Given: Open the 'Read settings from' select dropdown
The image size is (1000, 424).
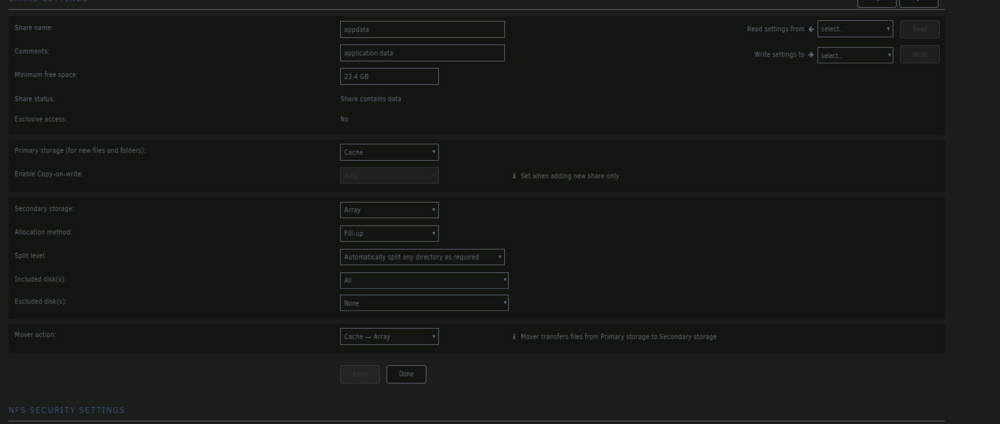Looking at the screenshot, I should [x=855, y=29].
